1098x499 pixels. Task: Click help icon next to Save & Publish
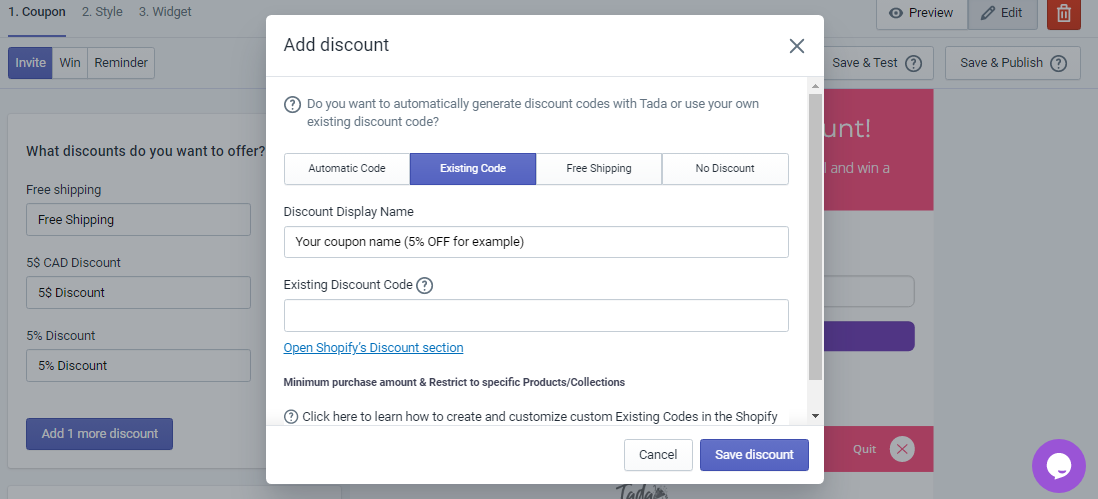[x=1058, y=64]
